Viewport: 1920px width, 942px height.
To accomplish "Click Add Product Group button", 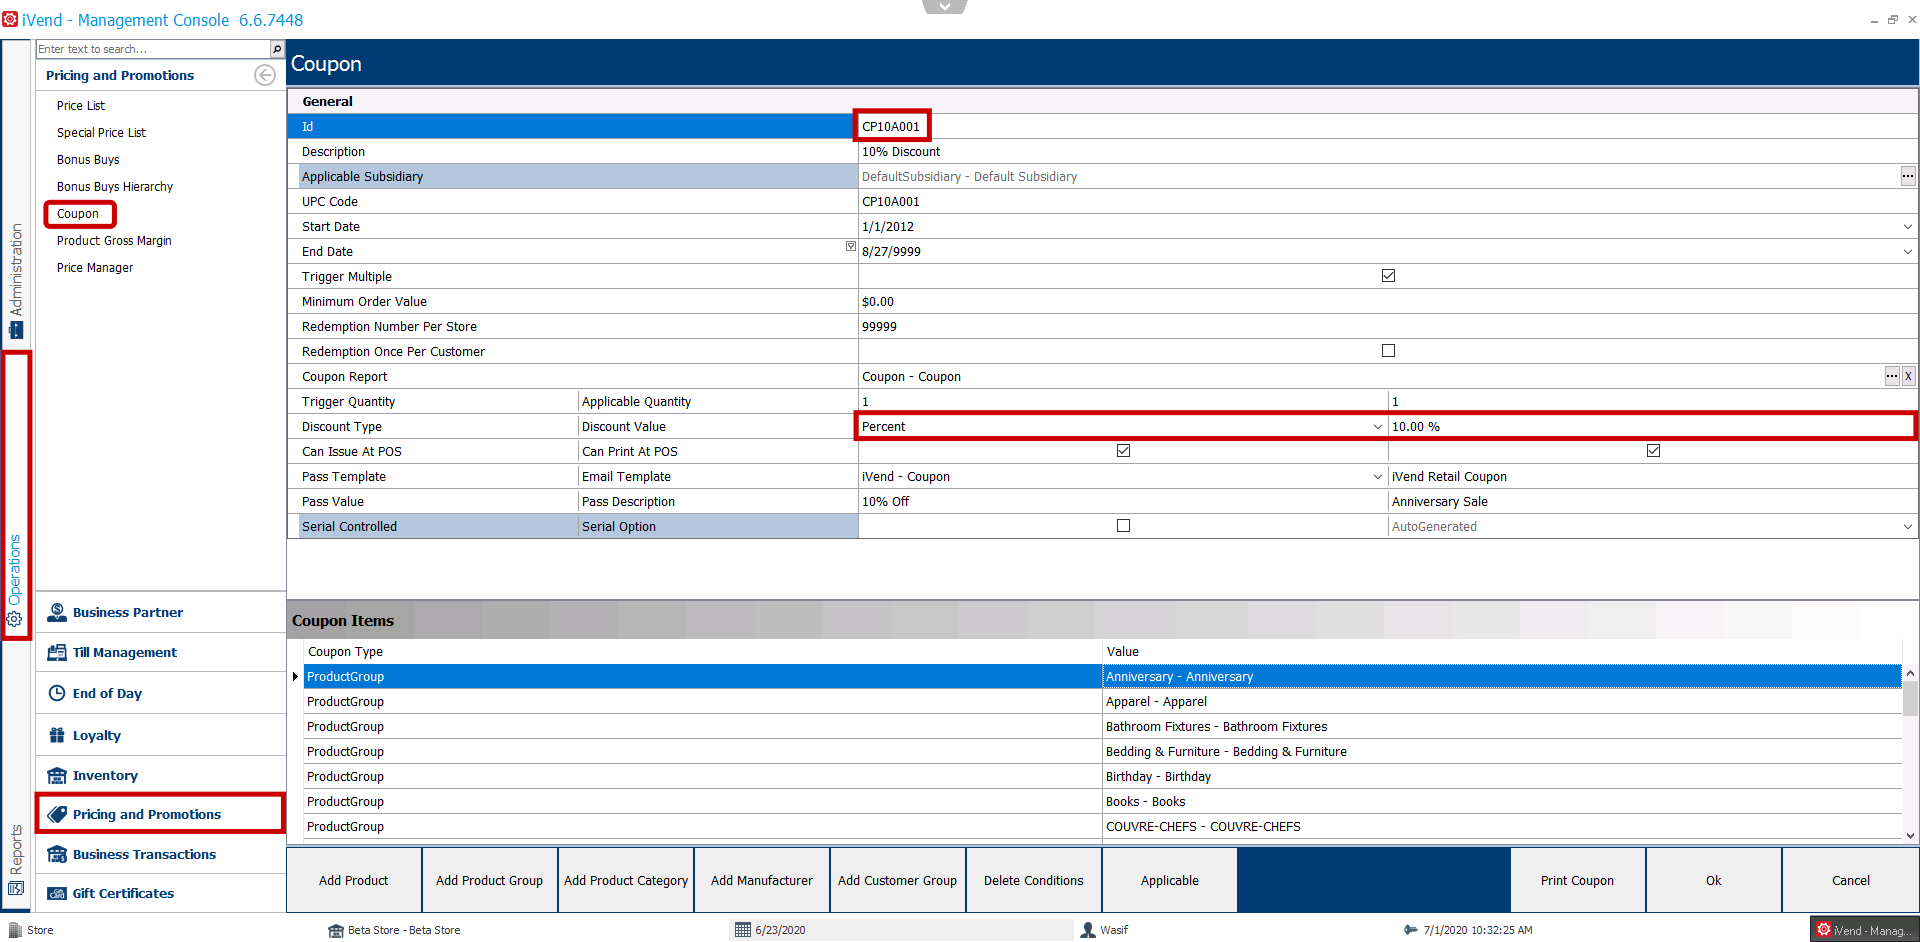I will (x=489, y=880).
